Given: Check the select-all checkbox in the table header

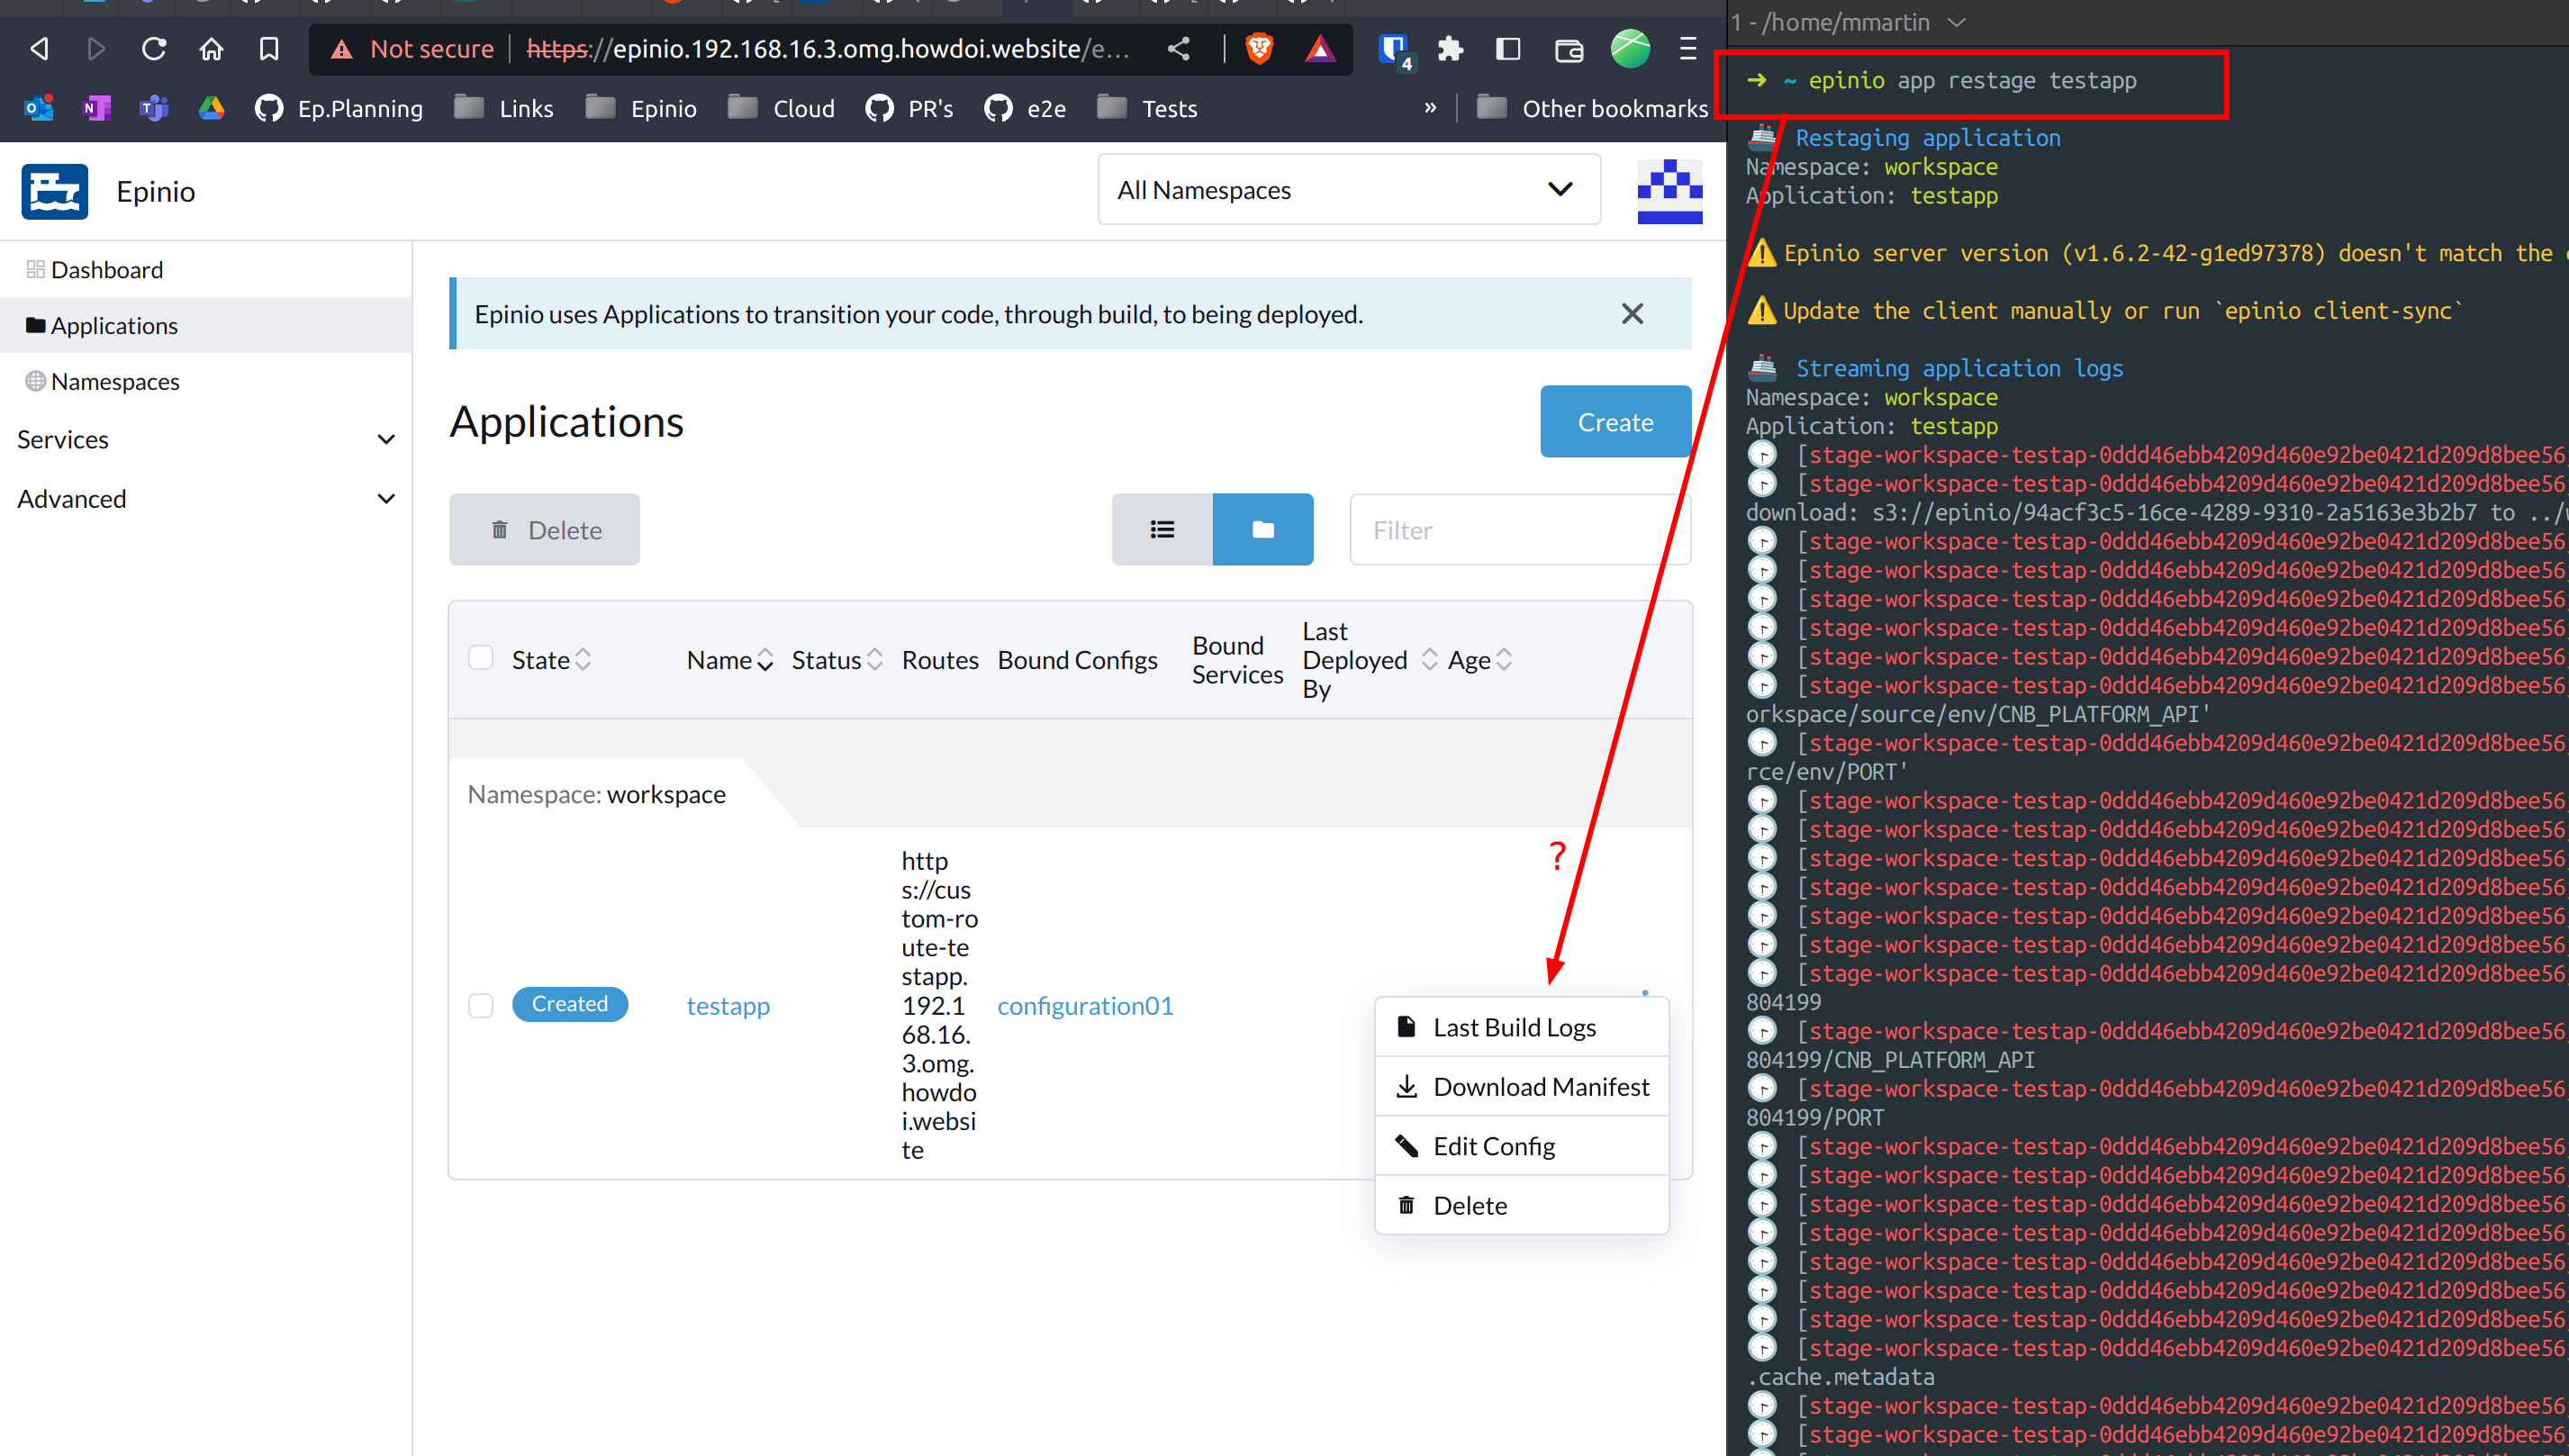Looking at the screenshot, I should point(481,658).
